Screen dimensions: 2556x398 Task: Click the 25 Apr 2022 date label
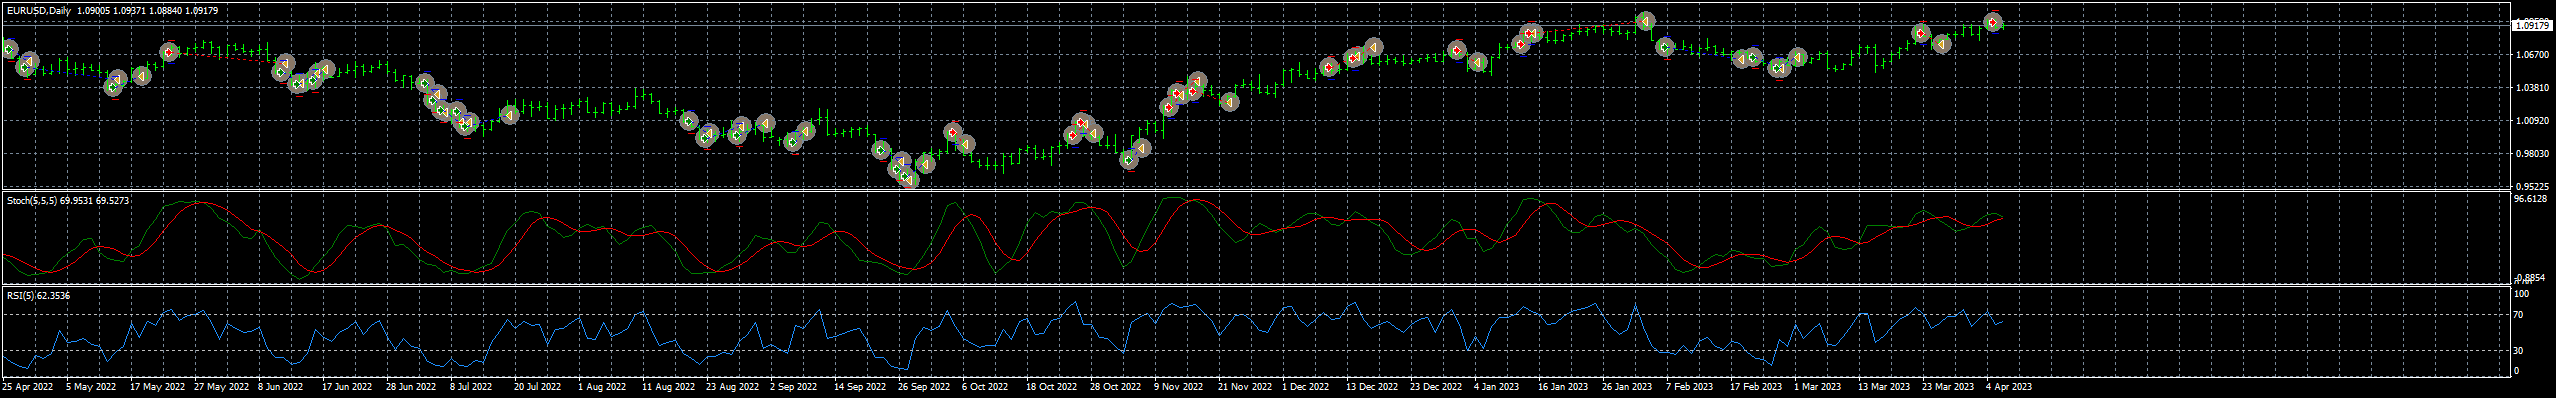(x=28, y=386)
